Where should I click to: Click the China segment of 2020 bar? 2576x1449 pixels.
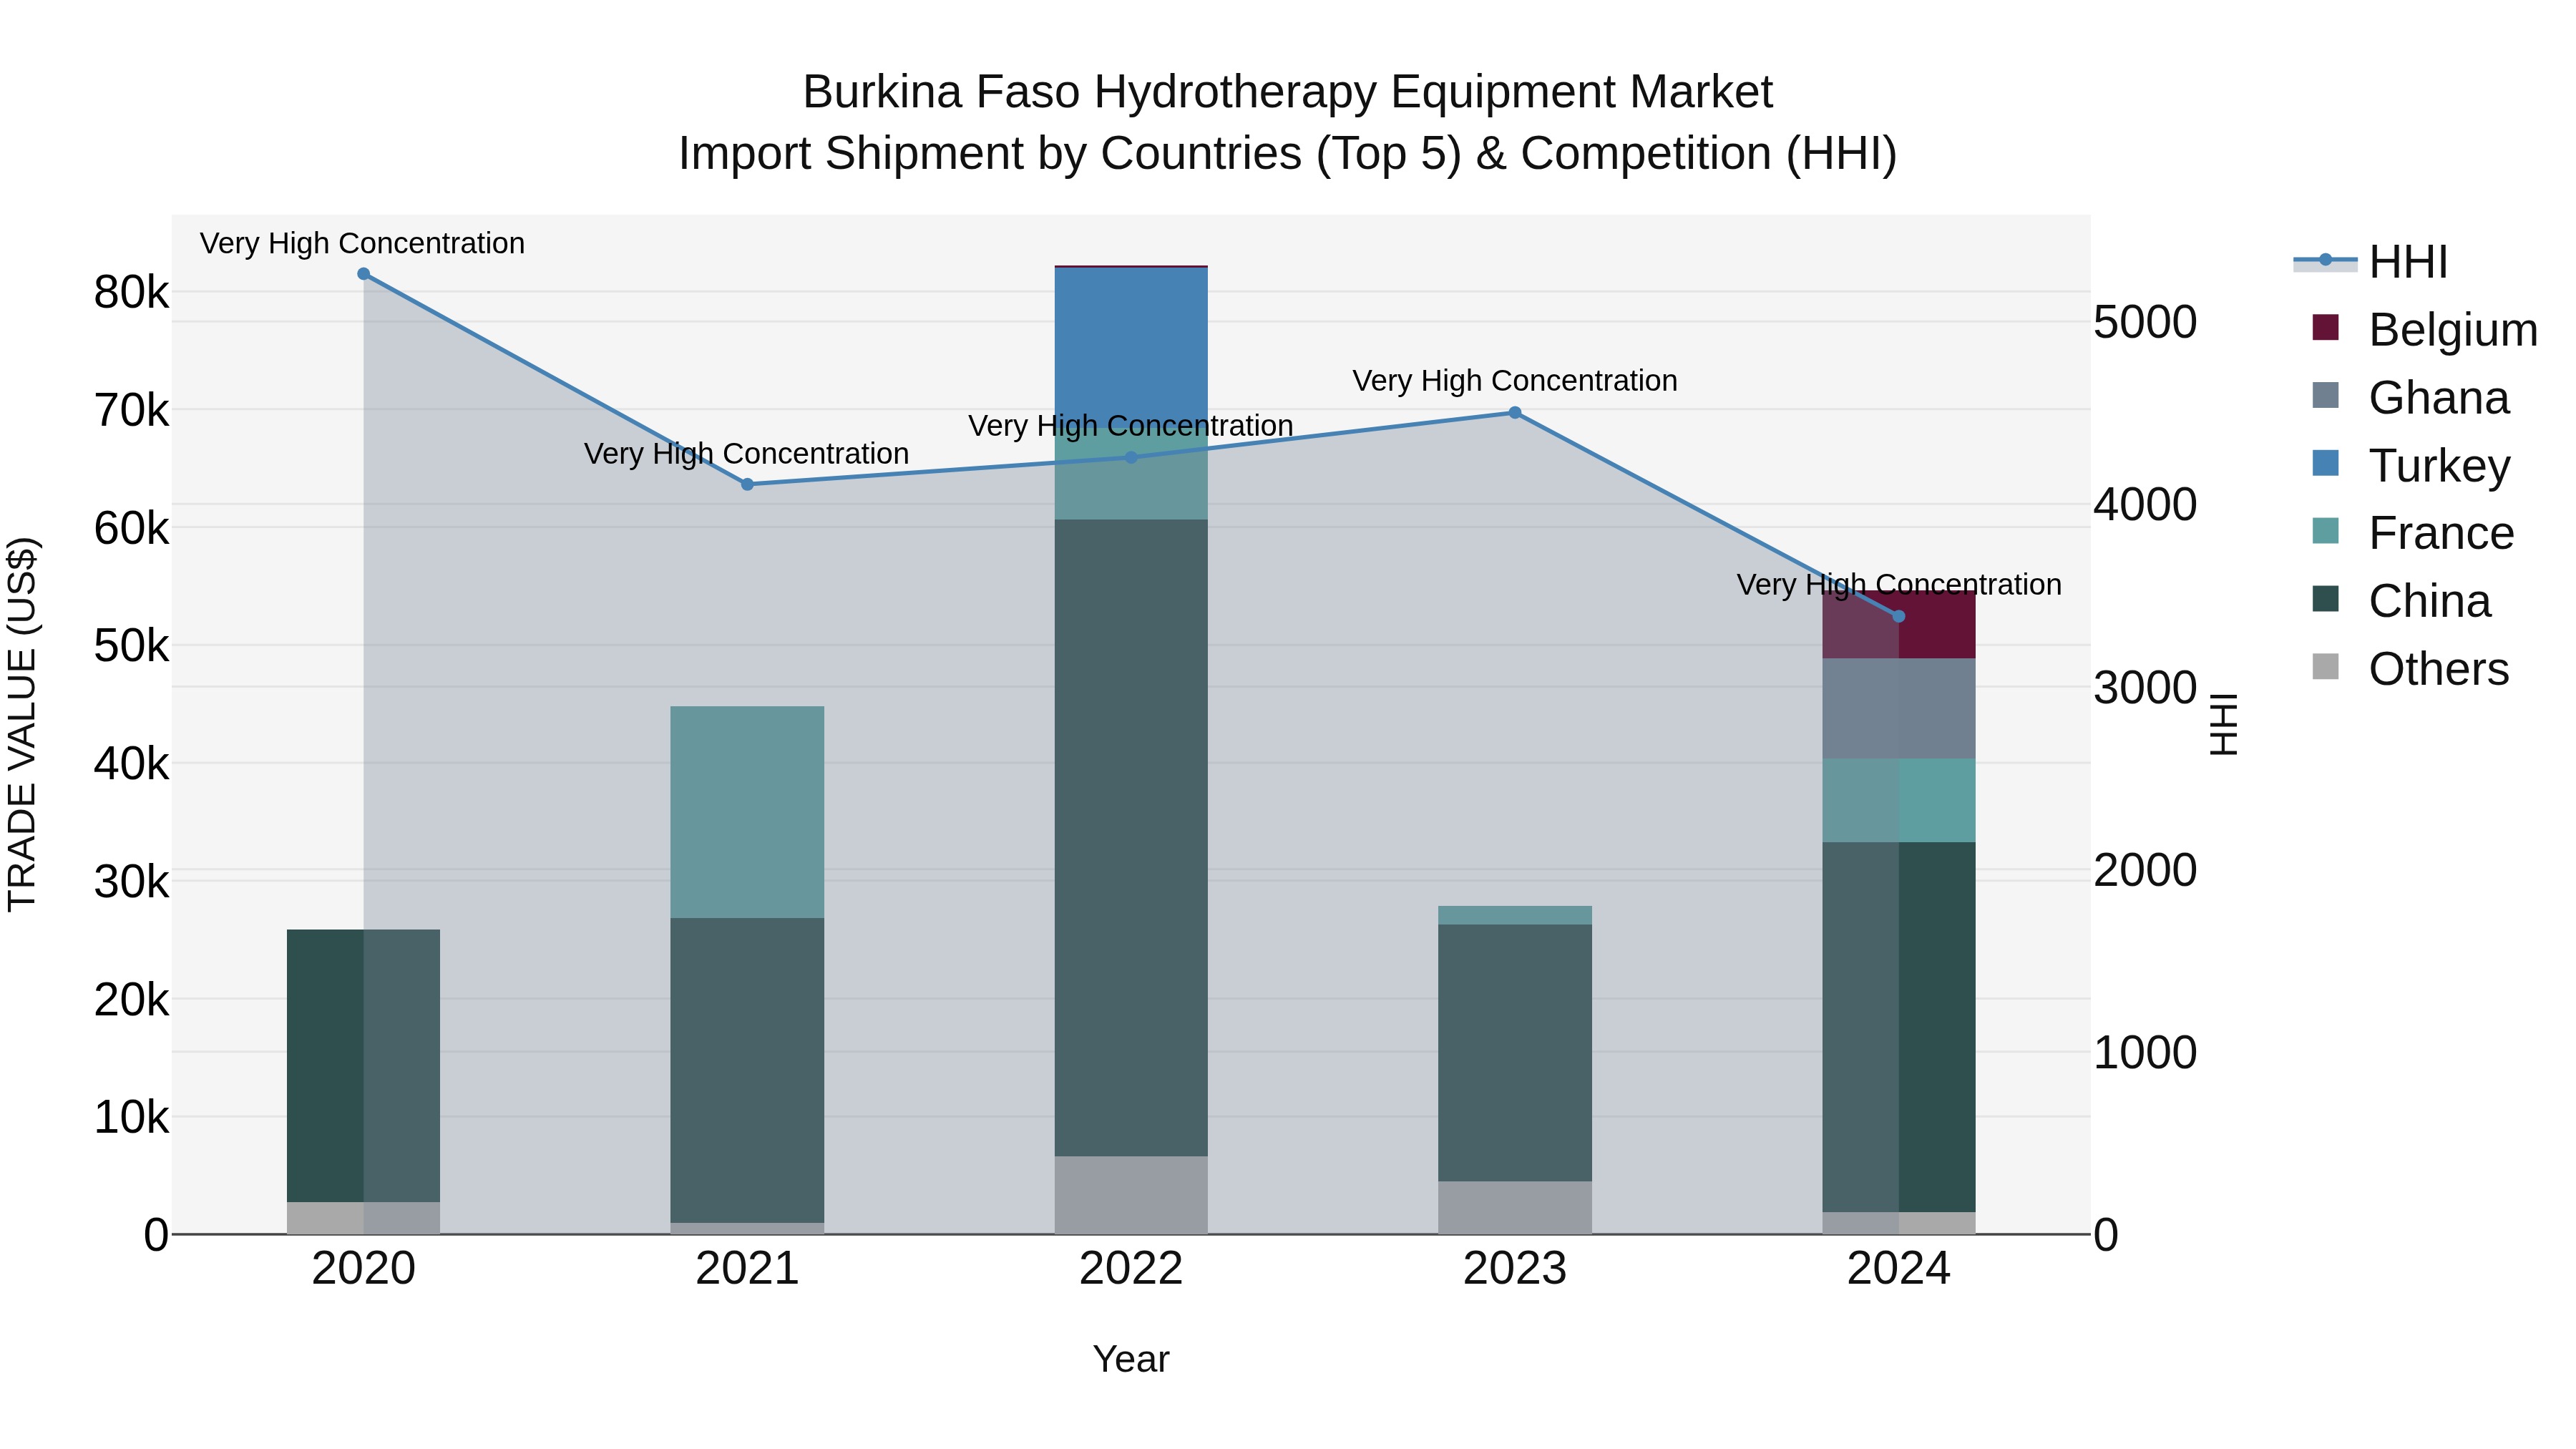point(363,1066)
